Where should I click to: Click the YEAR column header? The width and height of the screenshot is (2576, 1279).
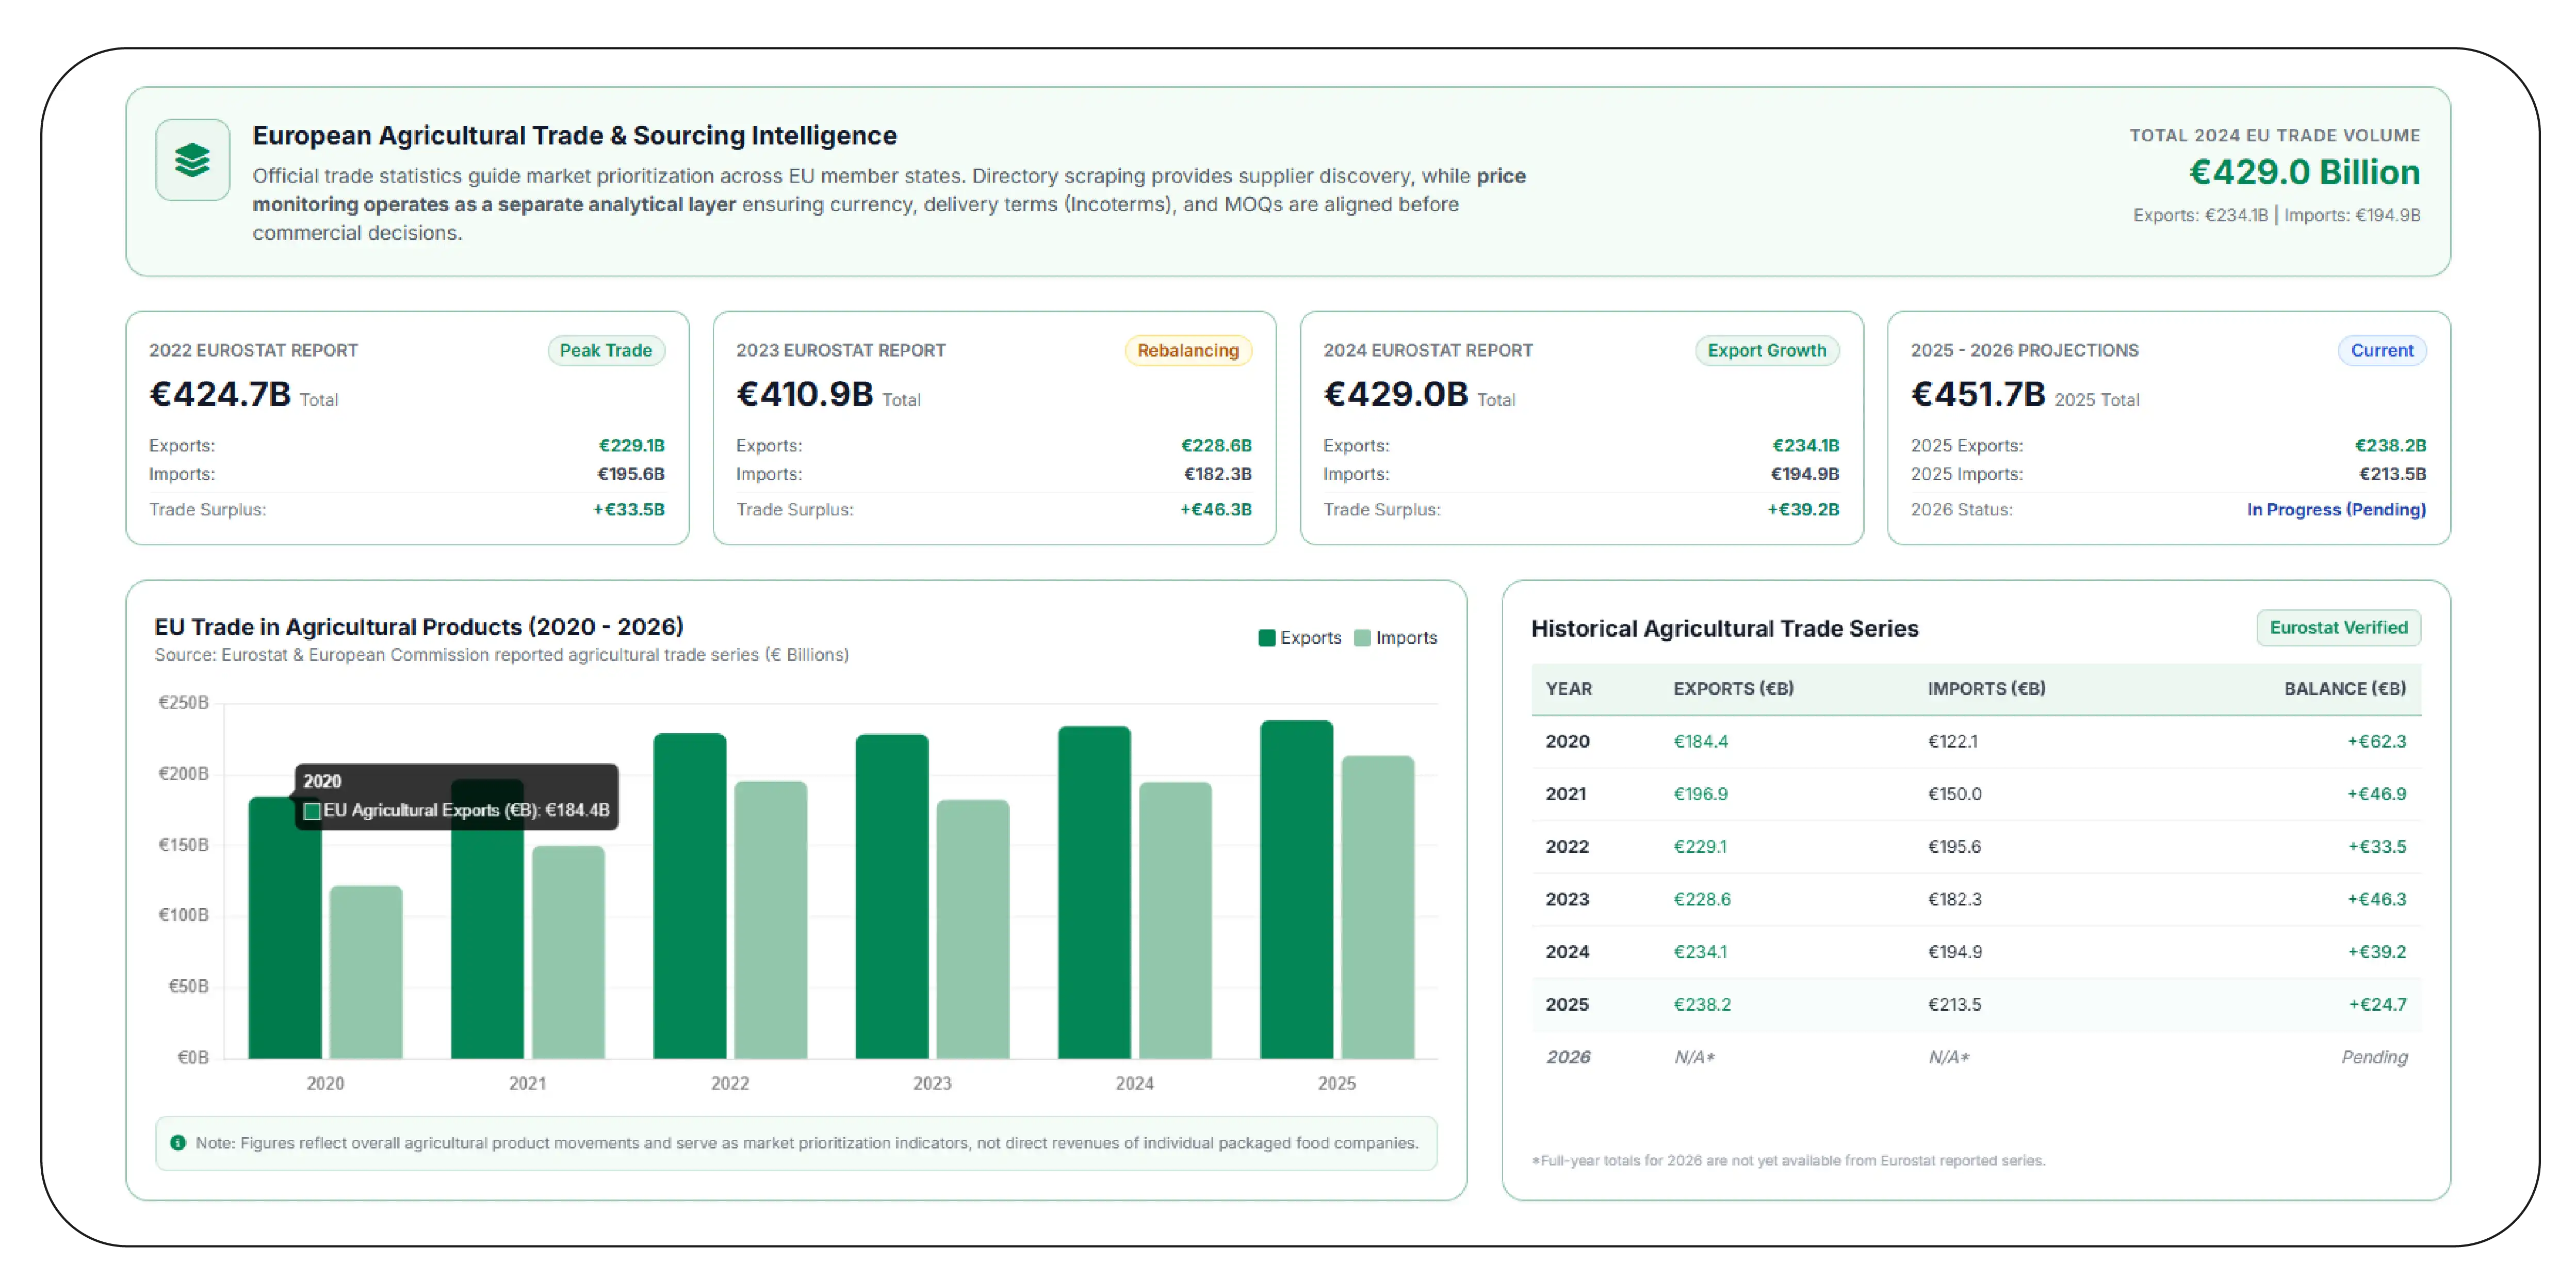[1568, 688]
